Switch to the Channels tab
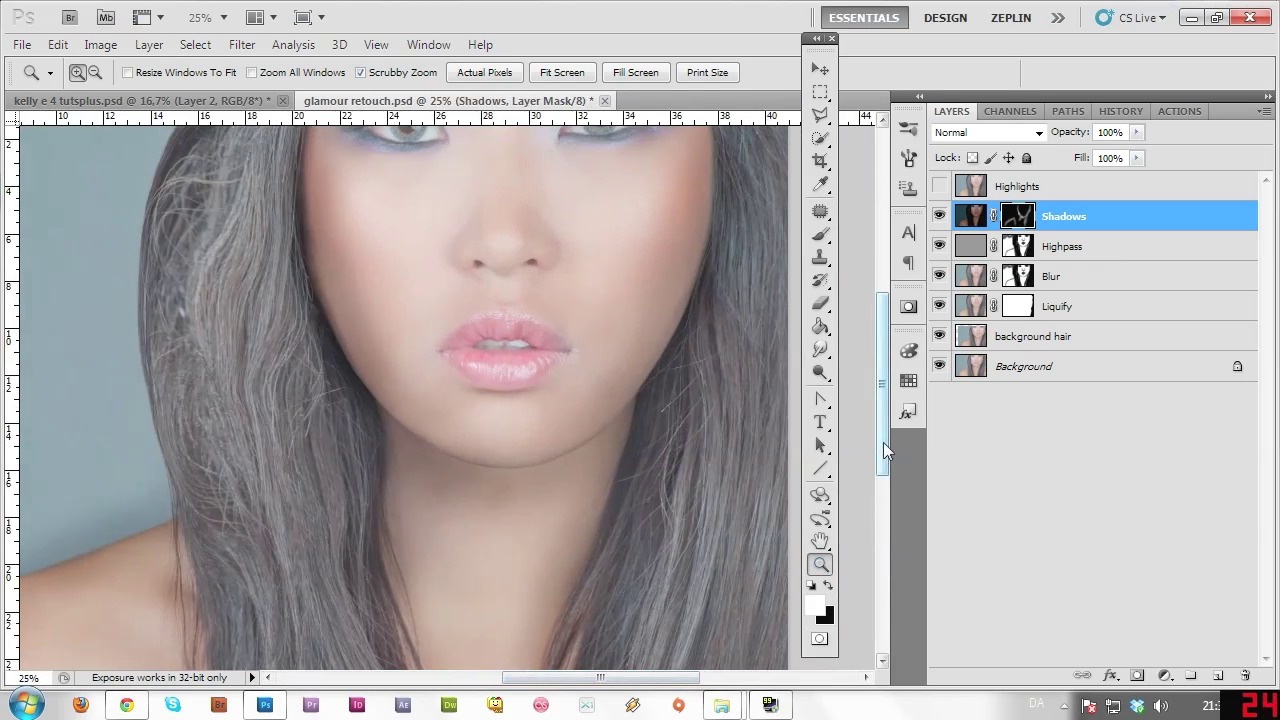 (1009, 111)
